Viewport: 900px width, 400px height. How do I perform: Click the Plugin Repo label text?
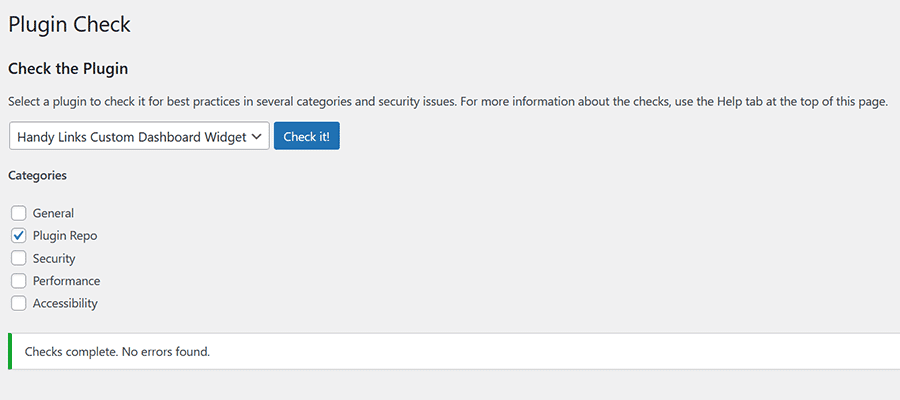(65, 236)
